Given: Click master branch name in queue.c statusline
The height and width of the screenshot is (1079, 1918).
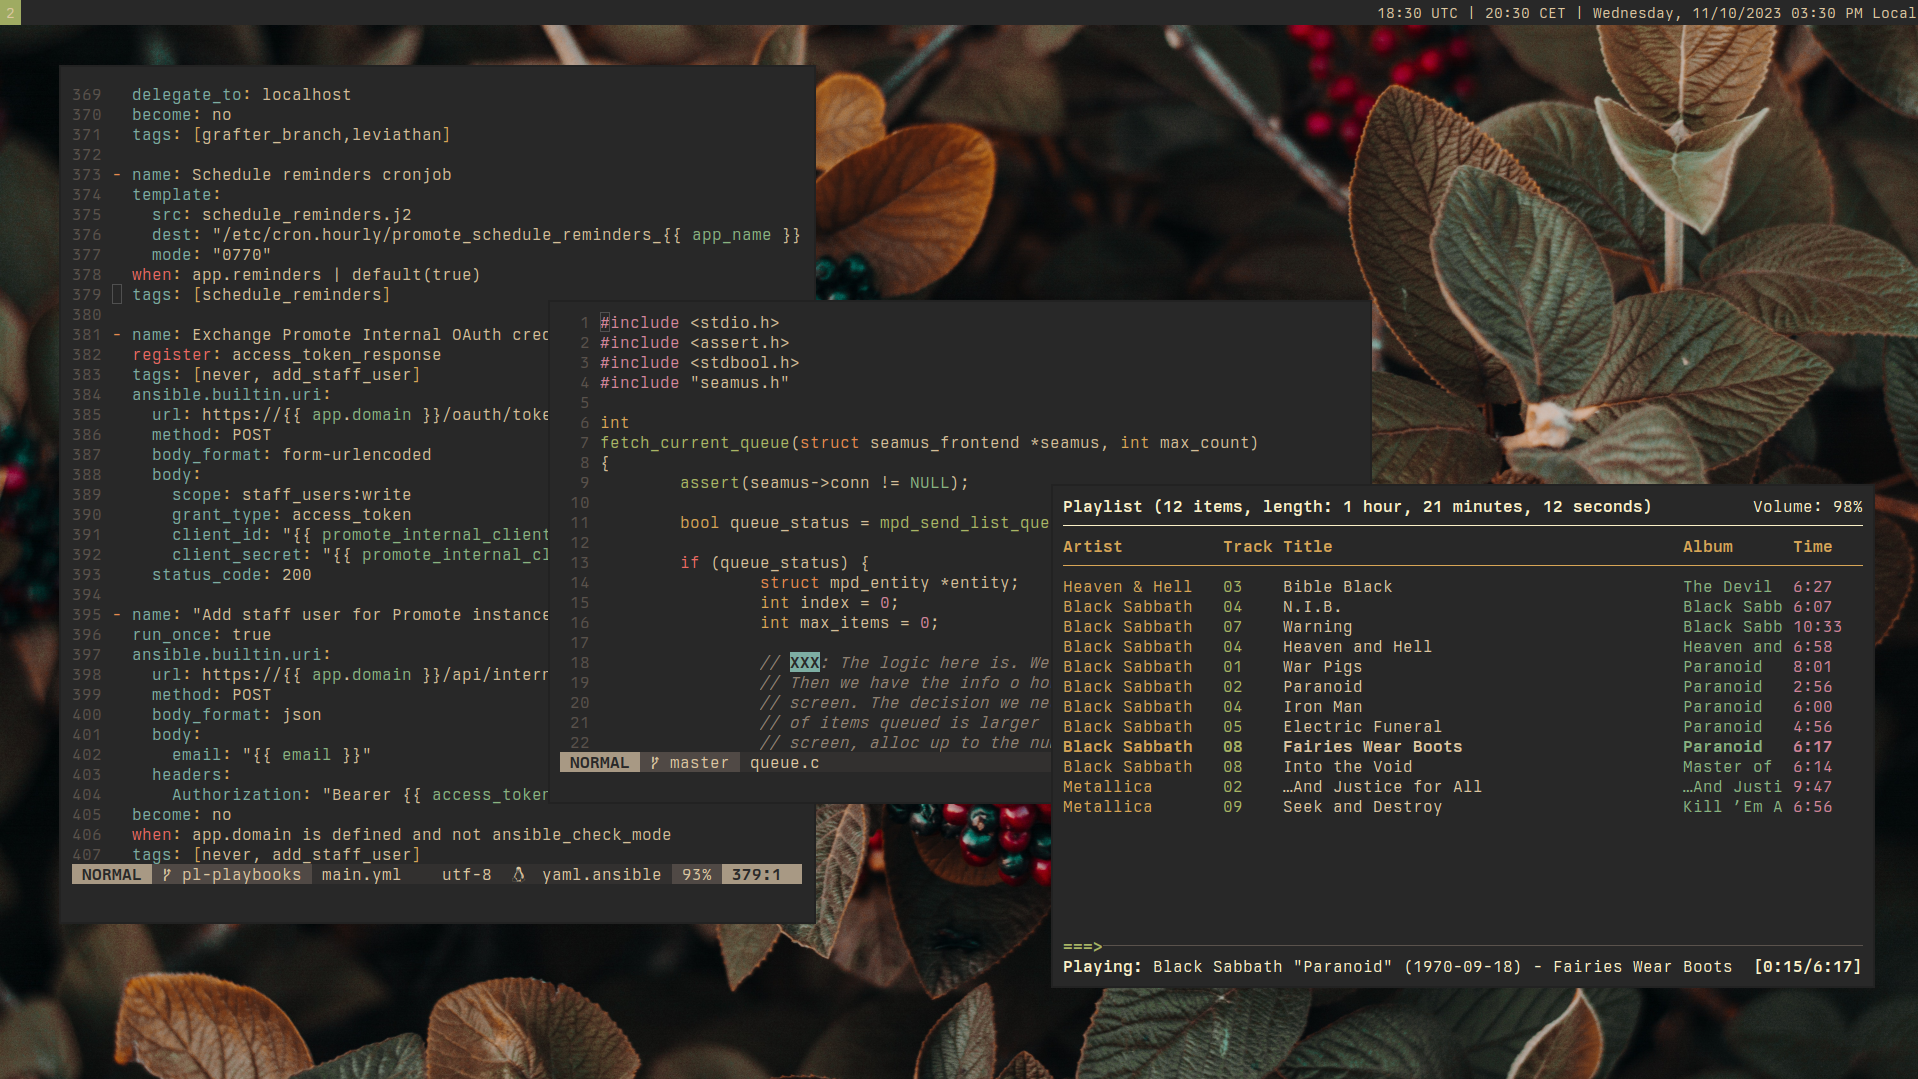Looking at the screenshot, I should 699,763.
